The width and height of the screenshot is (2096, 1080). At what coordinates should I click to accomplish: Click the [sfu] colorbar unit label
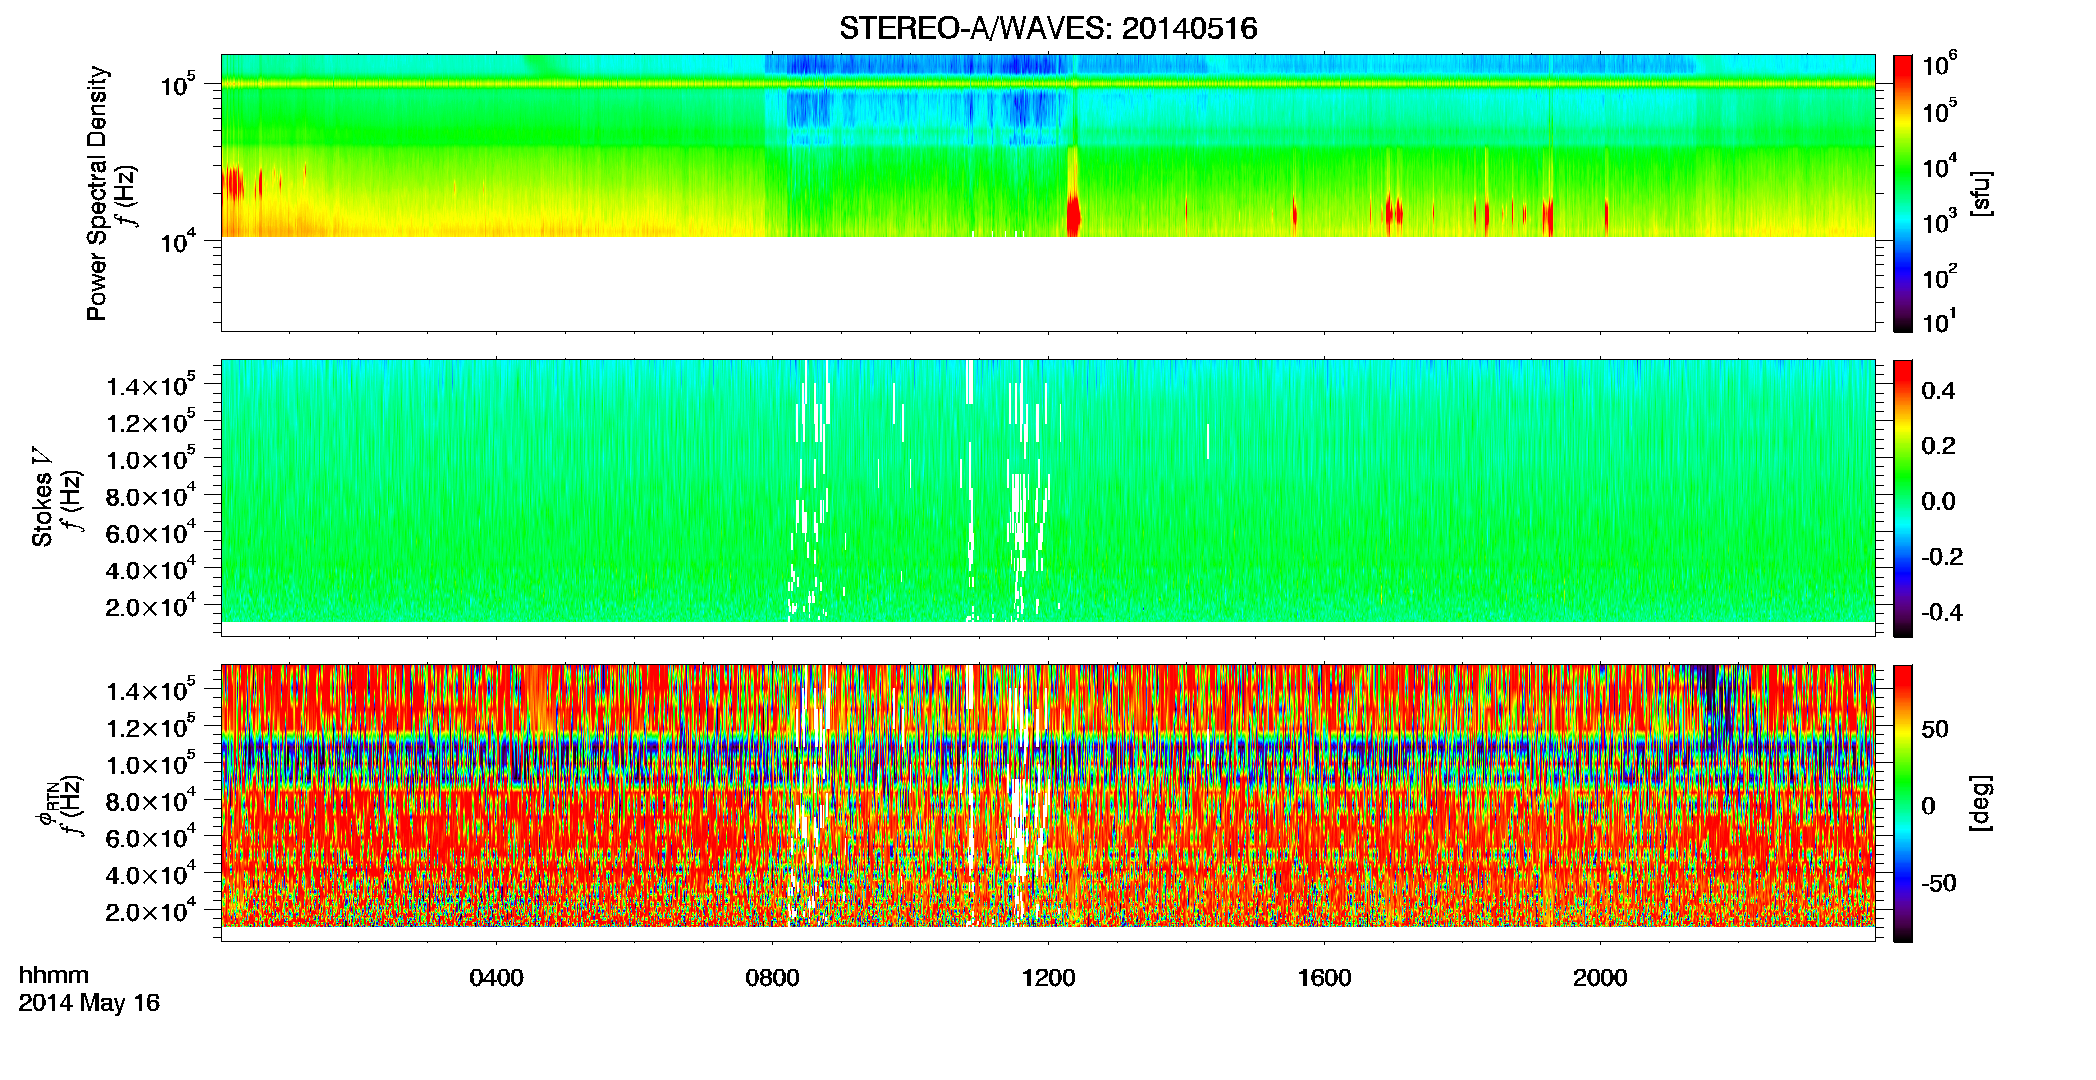pos(1982,193)
